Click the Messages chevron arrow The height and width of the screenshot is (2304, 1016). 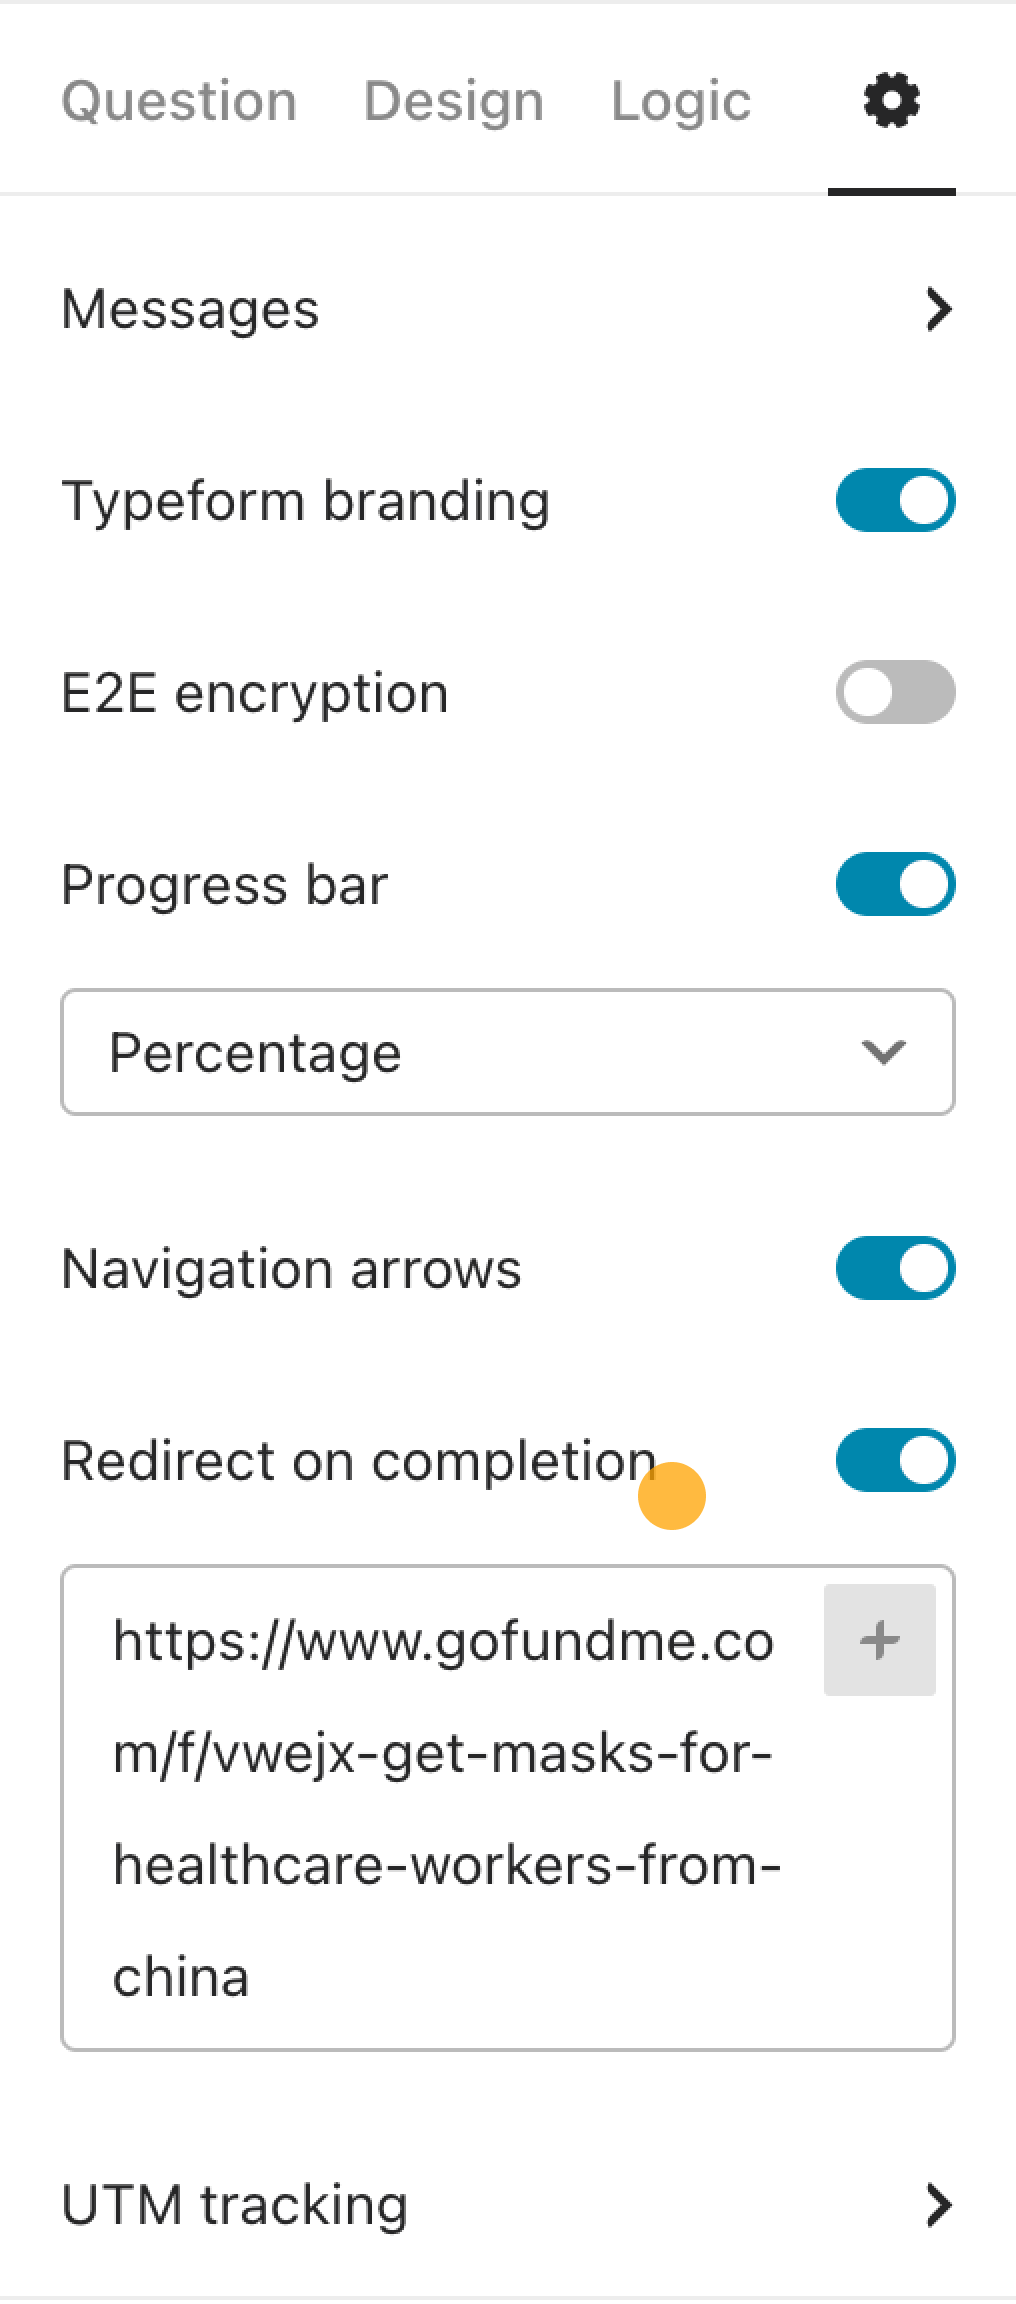938,309
